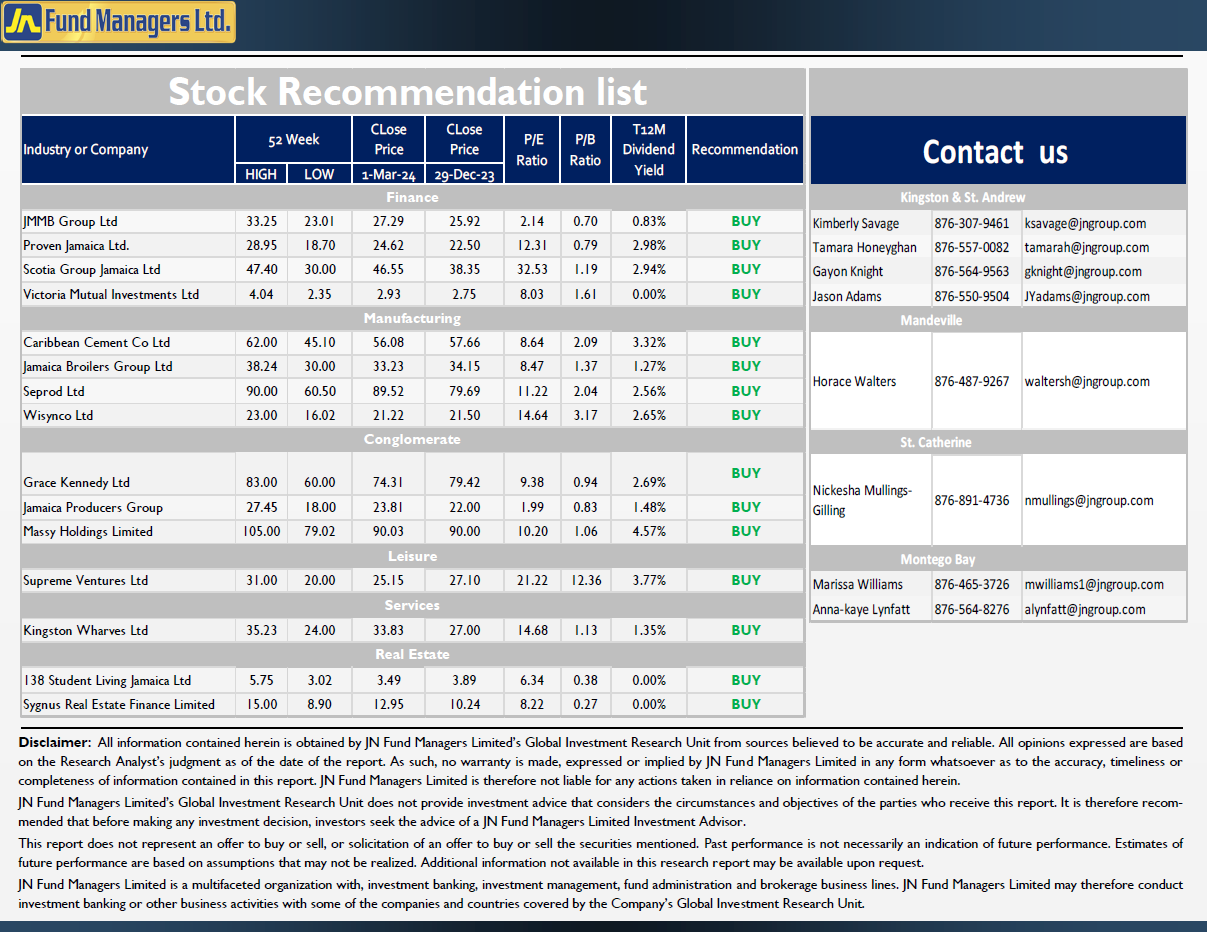The height and width of the screenshot is (932, 1207).
Task: Click the Conglomerate section header
Action: click(x=412, y=439)
